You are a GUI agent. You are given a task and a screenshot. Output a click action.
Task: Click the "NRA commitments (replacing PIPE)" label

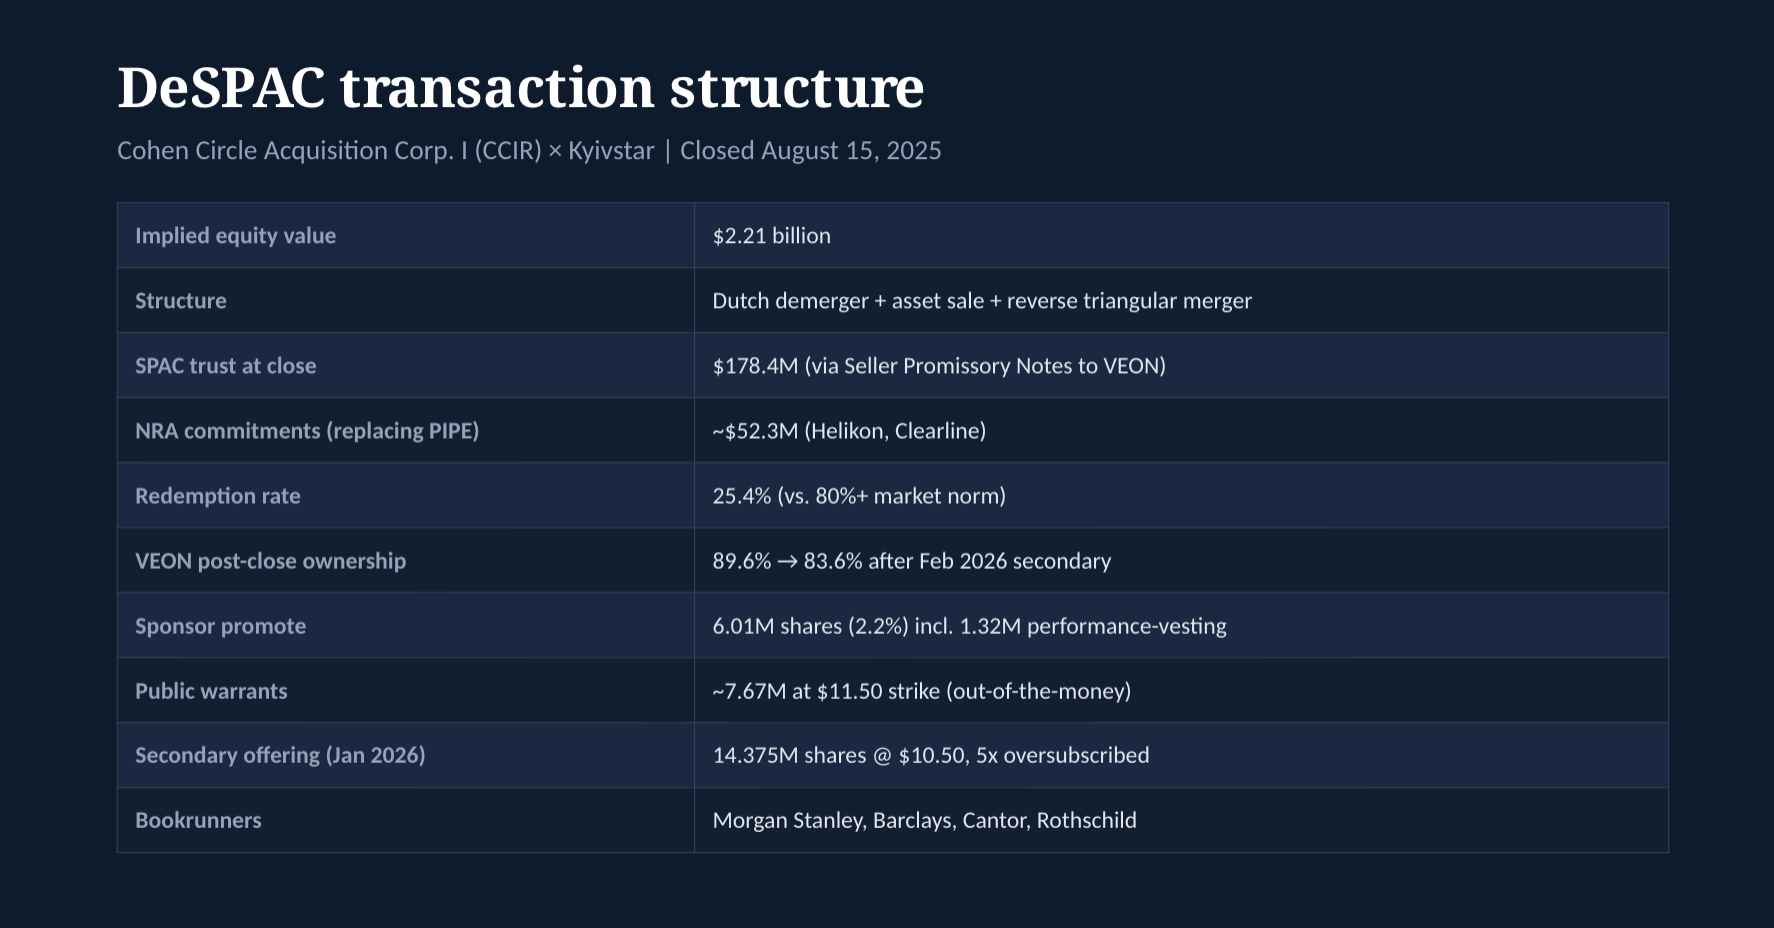(307, 431)
